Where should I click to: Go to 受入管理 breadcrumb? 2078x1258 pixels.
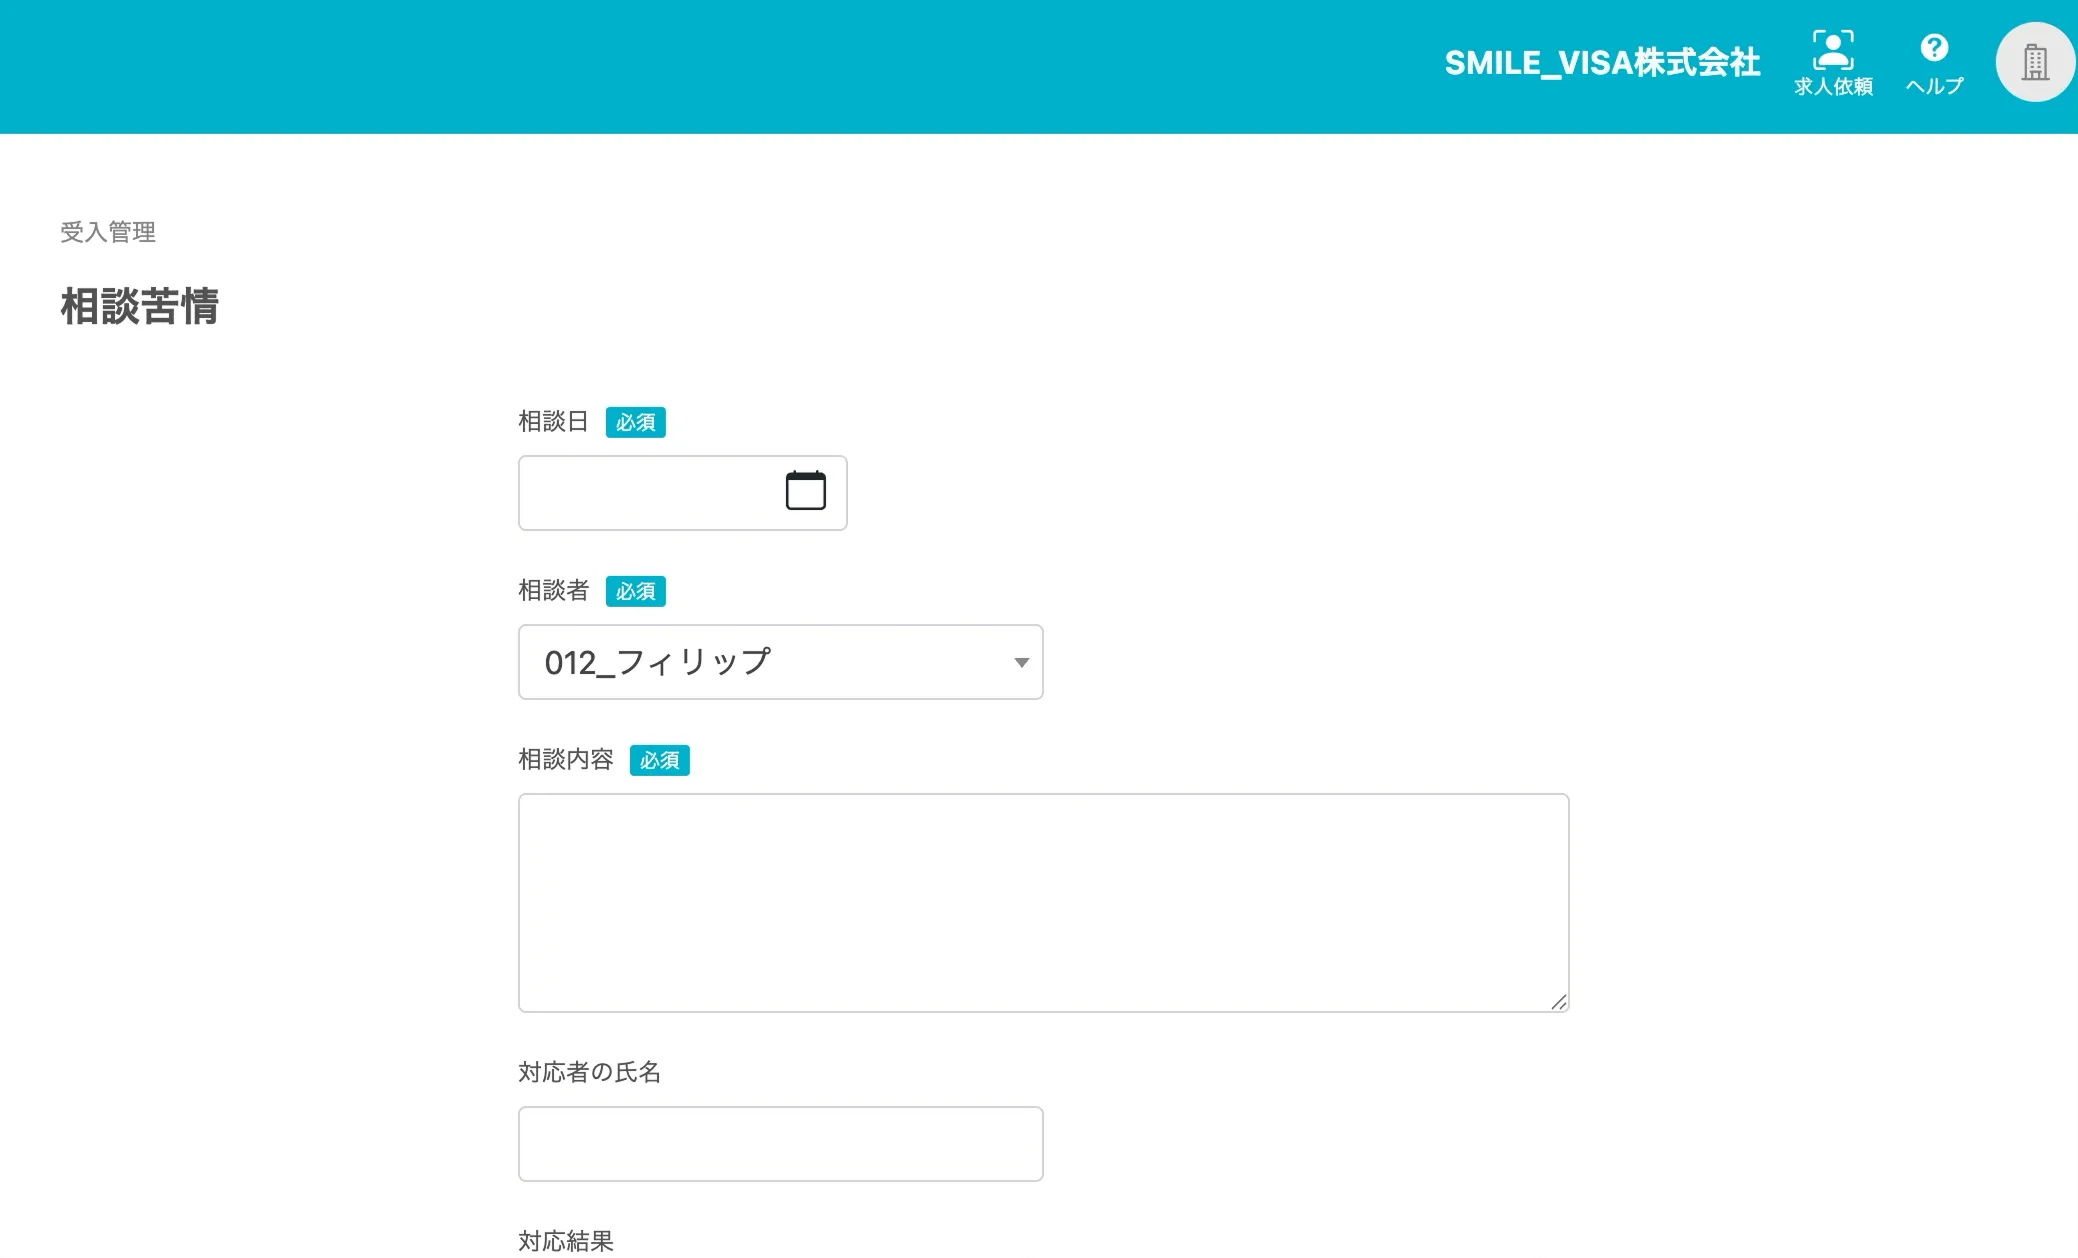108,232
